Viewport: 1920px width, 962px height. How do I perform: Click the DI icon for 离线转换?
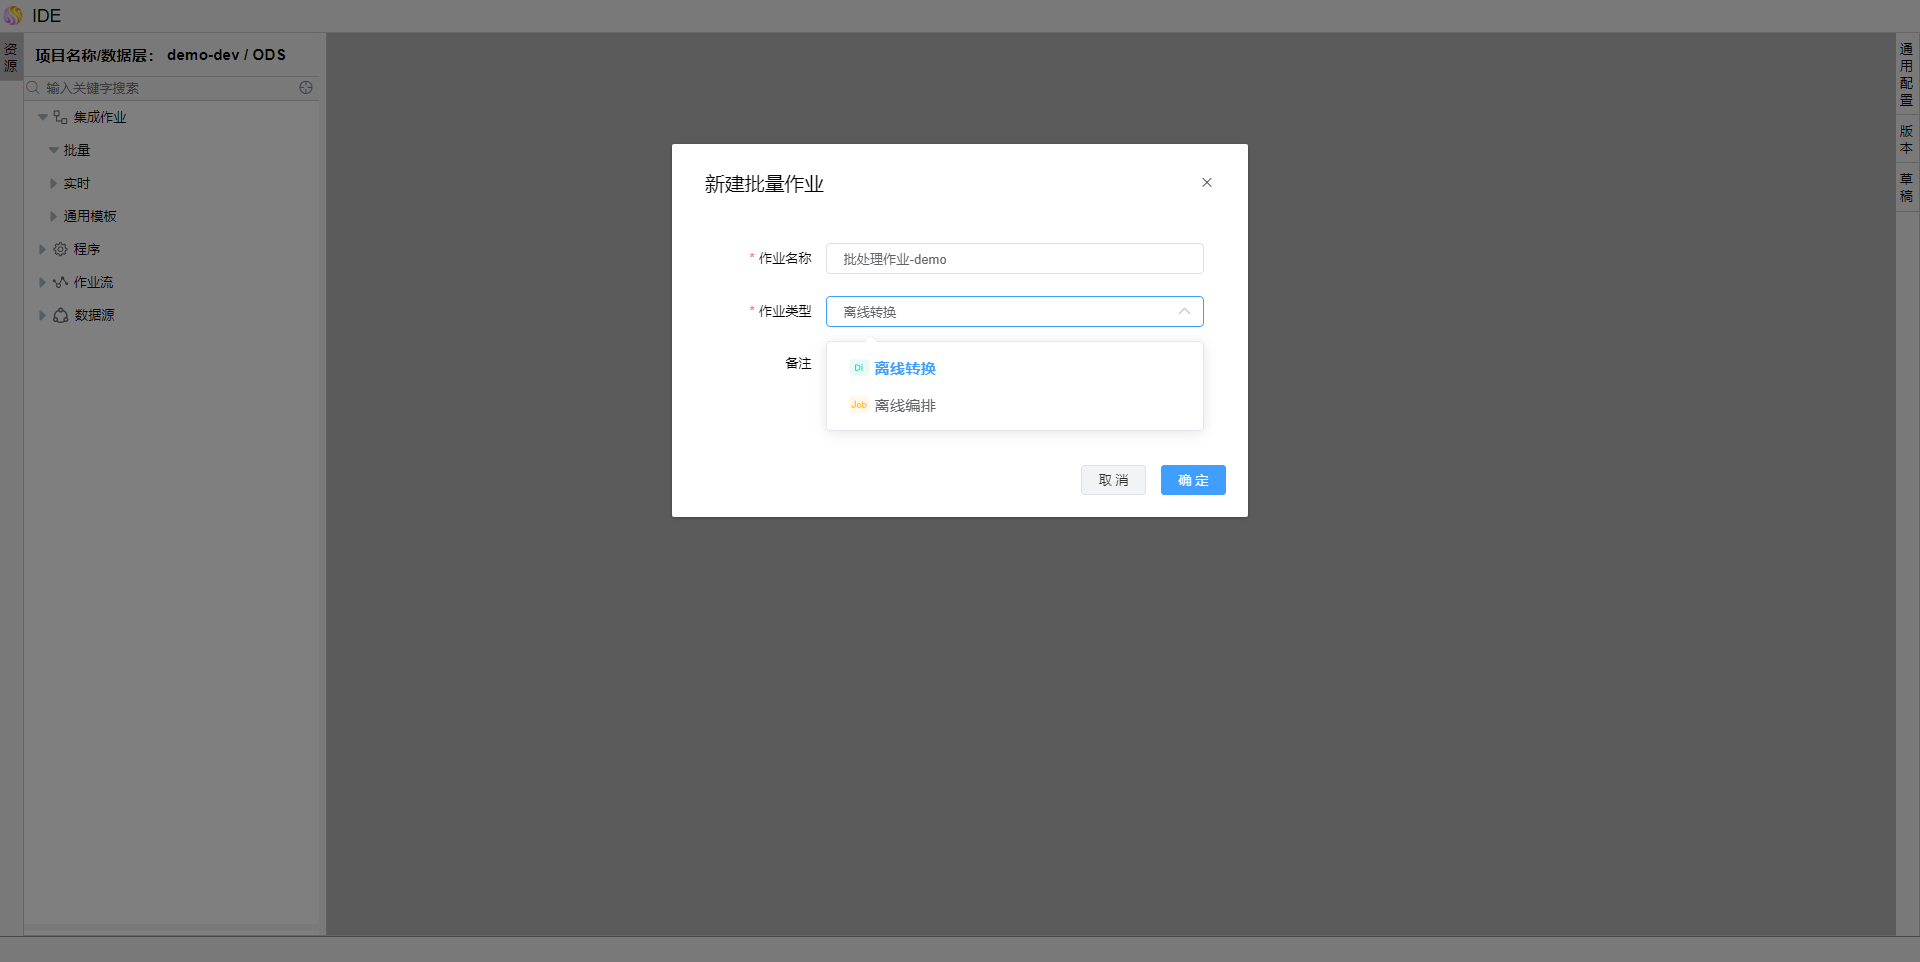(x=858, y=368)
